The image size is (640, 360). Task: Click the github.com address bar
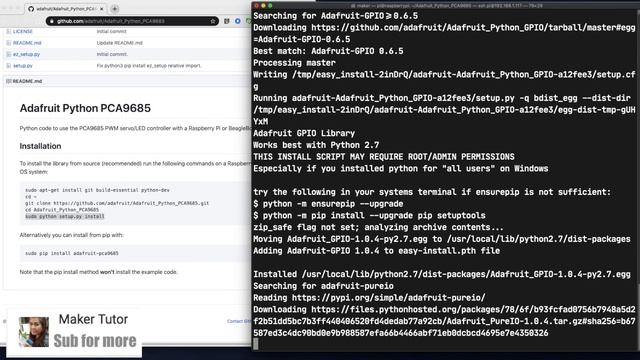pos(133,21)
